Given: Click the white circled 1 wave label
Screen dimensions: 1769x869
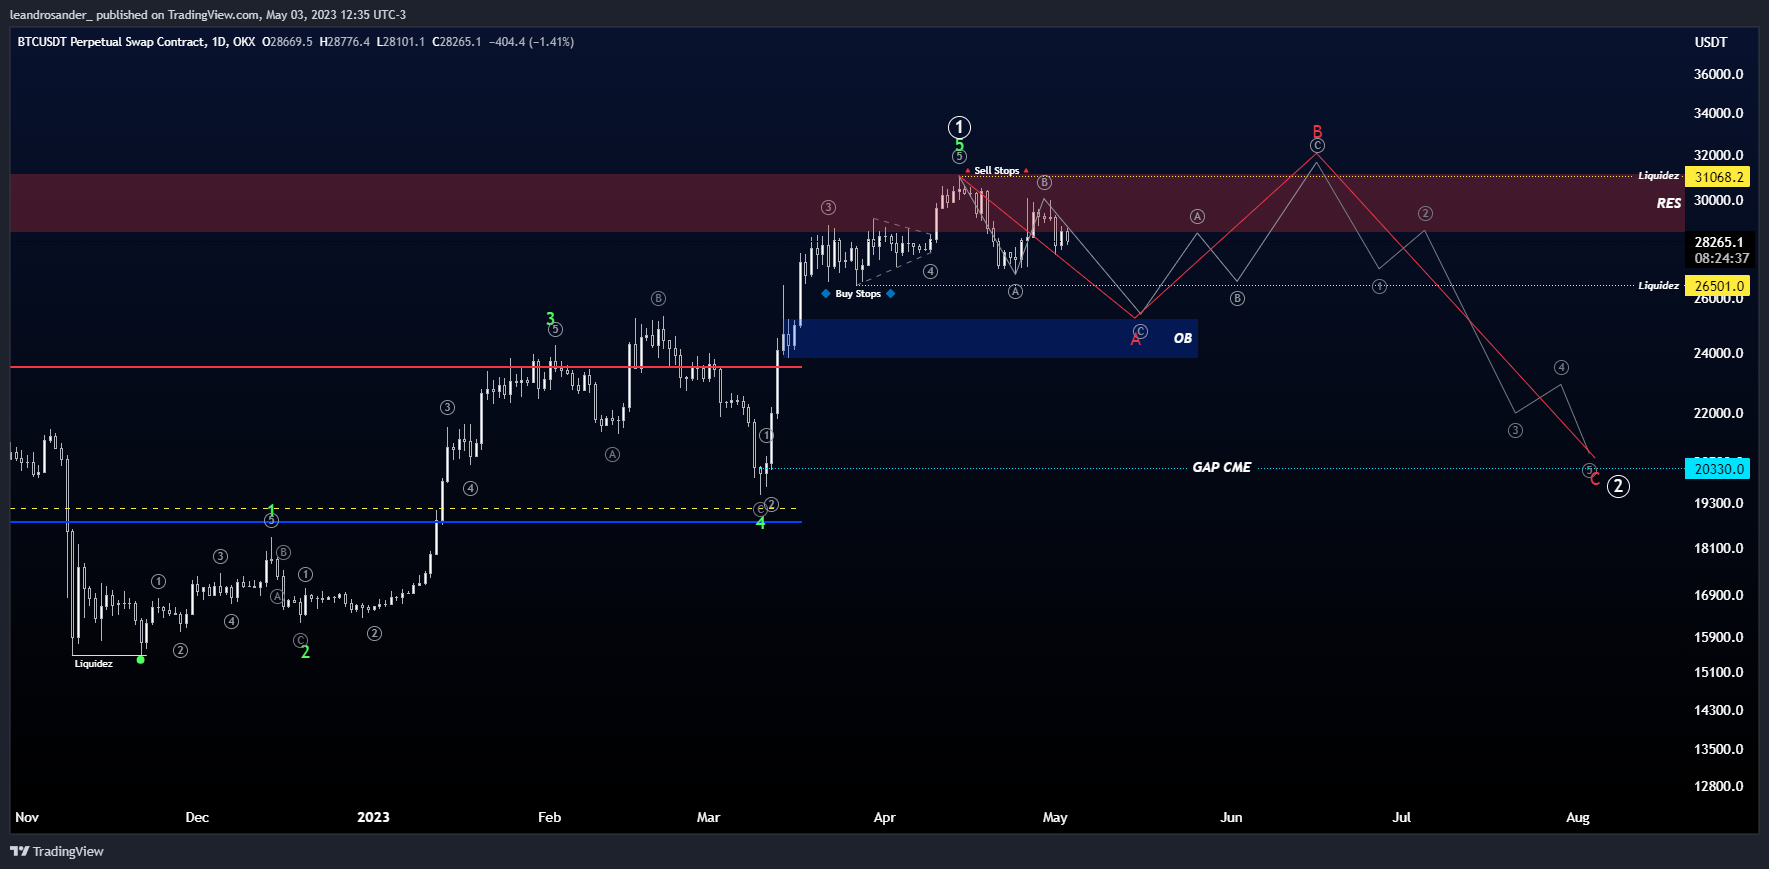Looking at the screenshot, I should coord(959,127).
